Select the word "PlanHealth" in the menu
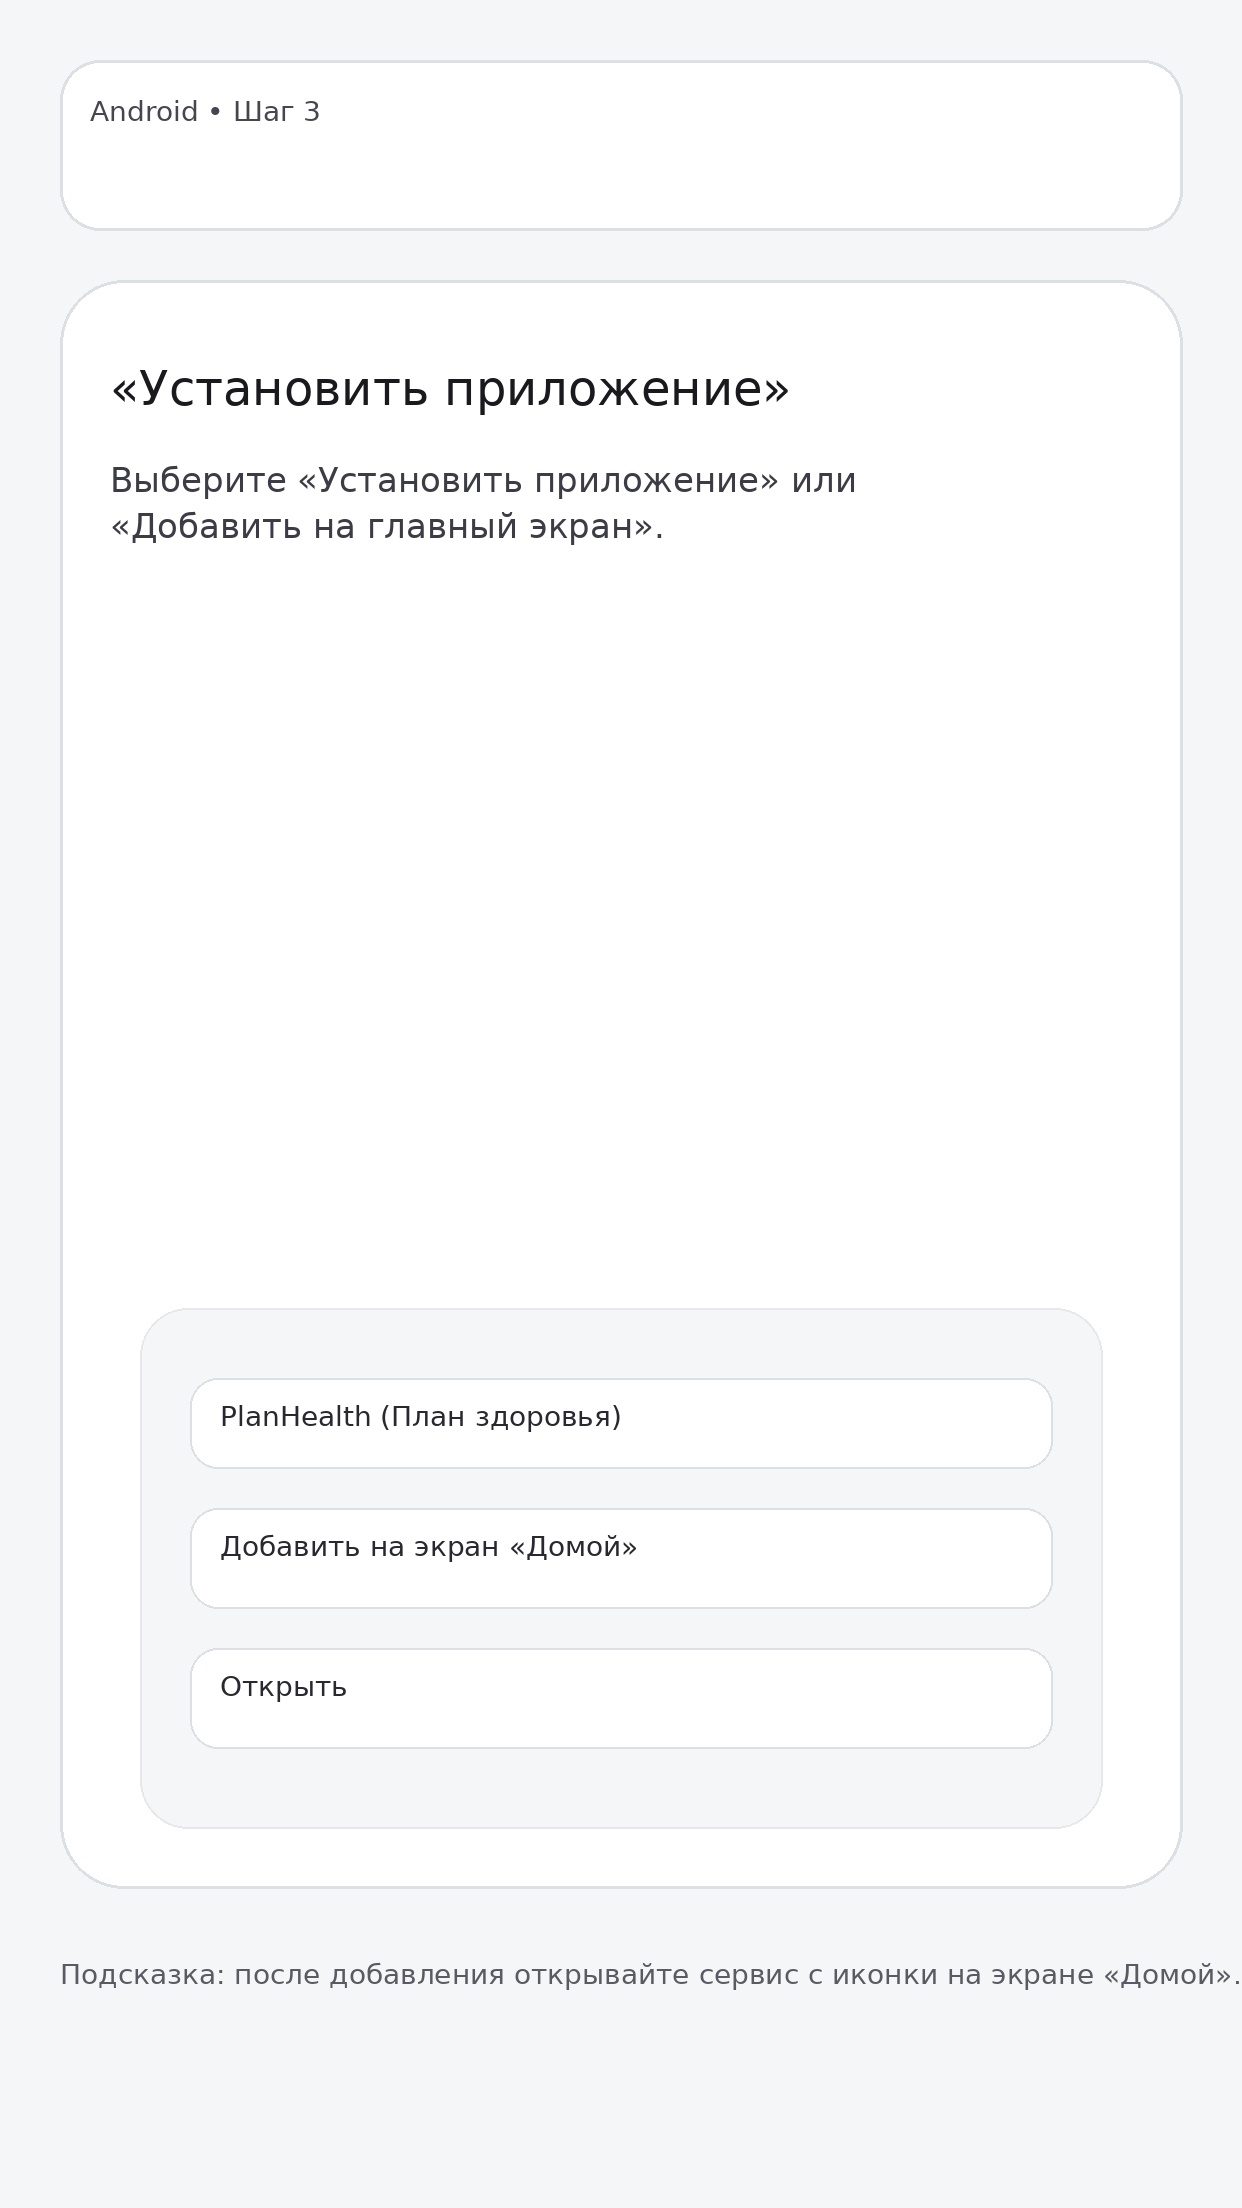The width and height of the screenshot is (1242, 2208). (x=295, y=1417)
